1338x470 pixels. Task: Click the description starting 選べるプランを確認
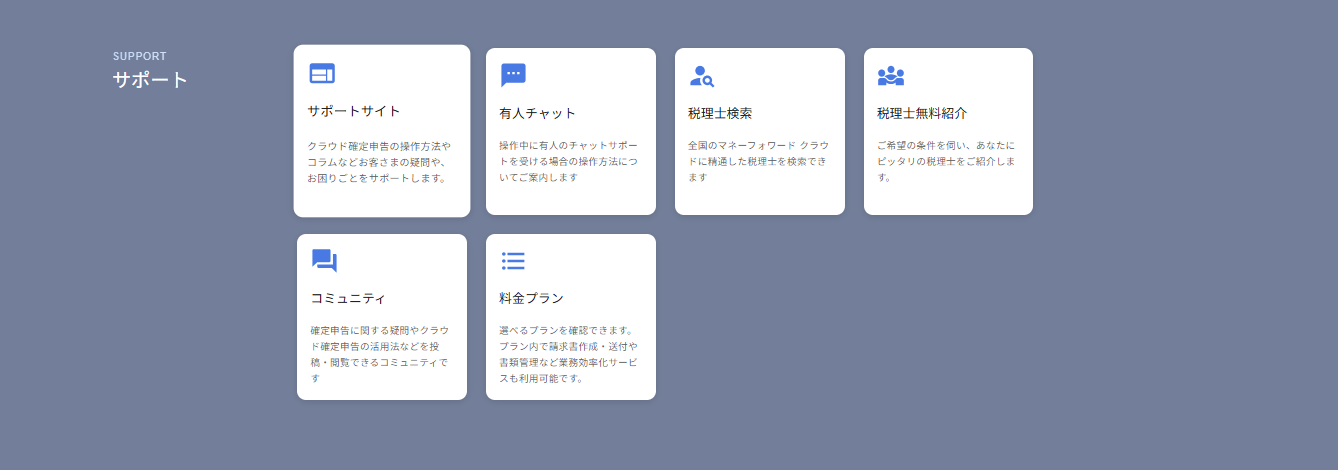click(x=568, y=354)
